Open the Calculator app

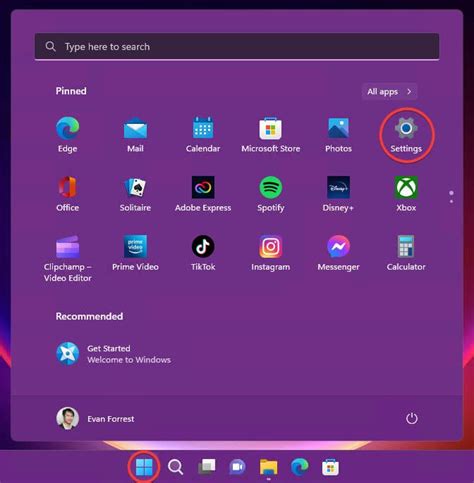tap(406, 253)
